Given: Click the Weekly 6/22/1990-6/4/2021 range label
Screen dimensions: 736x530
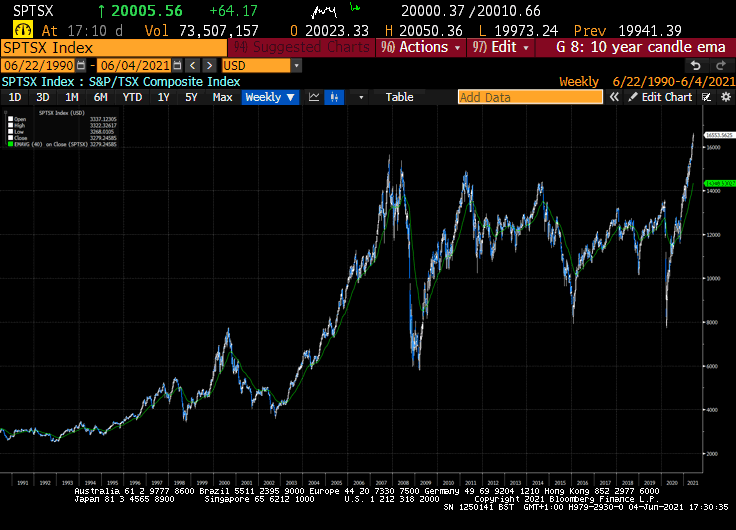Looking at the screenshot, I should click(x=647, y=82).
